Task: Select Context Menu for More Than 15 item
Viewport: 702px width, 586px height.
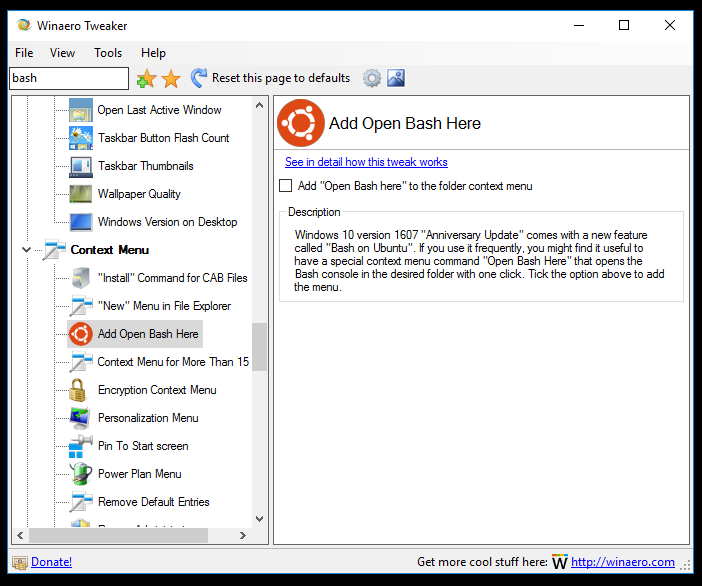Action: [x=173, y=362]
